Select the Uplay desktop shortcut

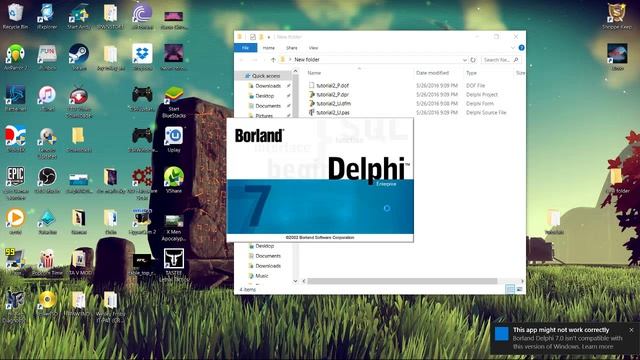coord(174,139)
